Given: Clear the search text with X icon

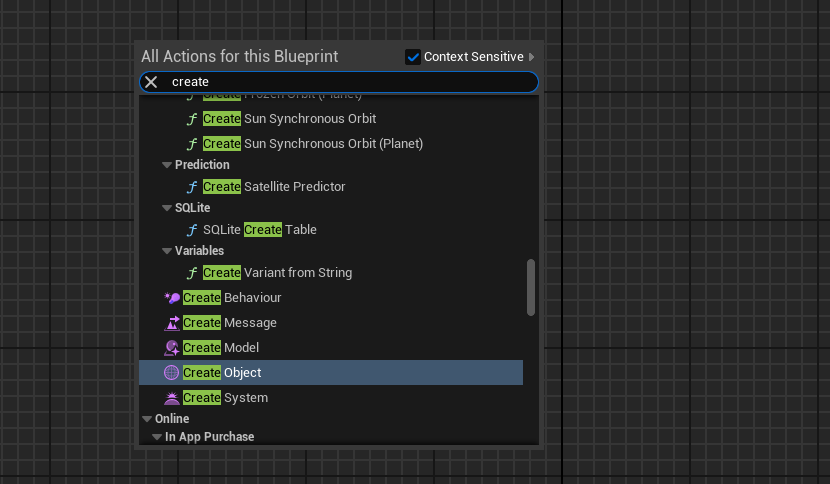Looking at the screenshot, I should click(151, 82).
